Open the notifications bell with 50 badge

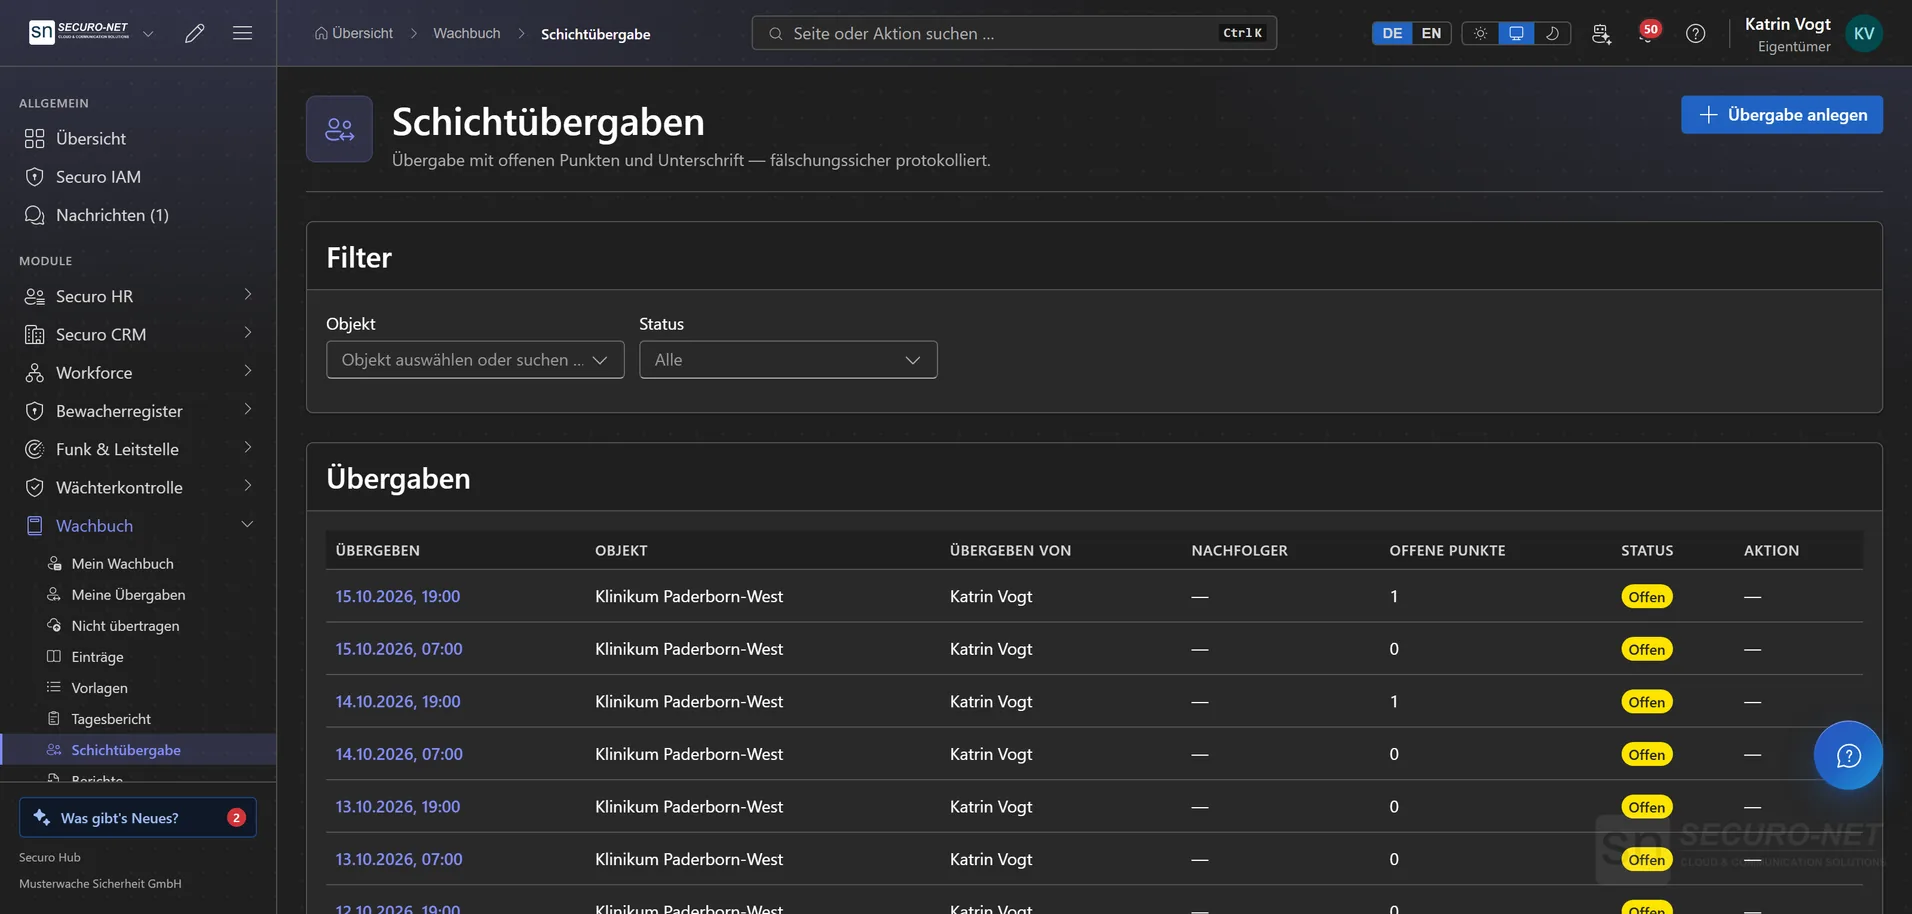(1647, 33)
